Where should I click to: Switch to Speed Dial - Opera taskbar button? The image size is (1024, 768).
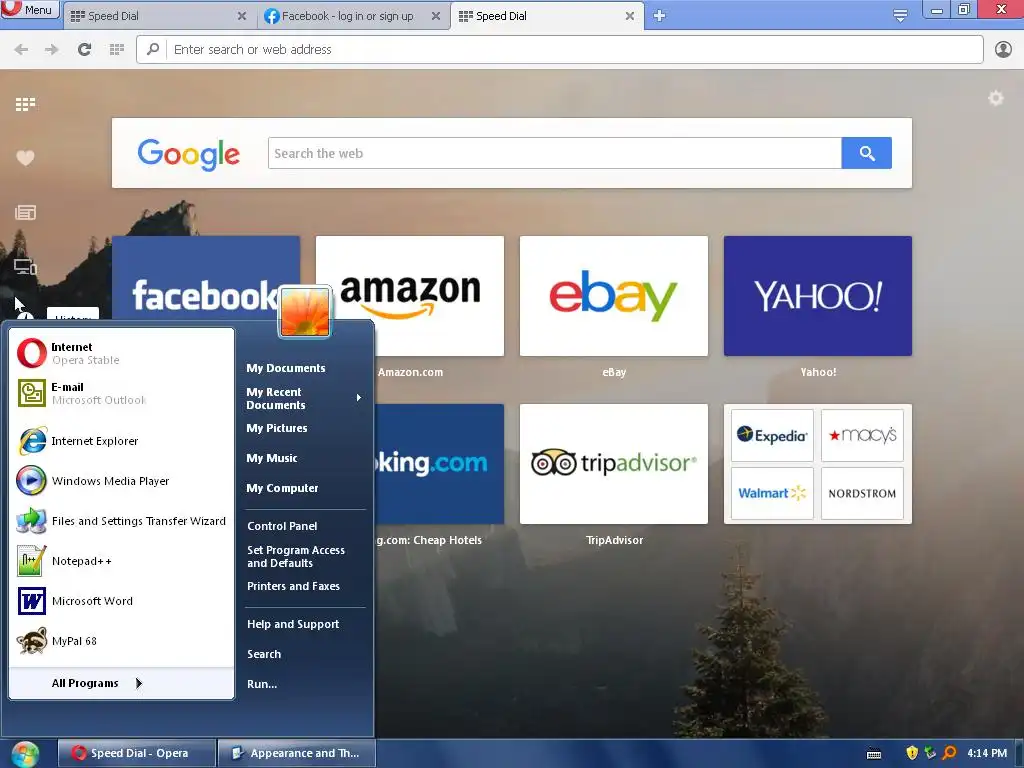[136, 753]
